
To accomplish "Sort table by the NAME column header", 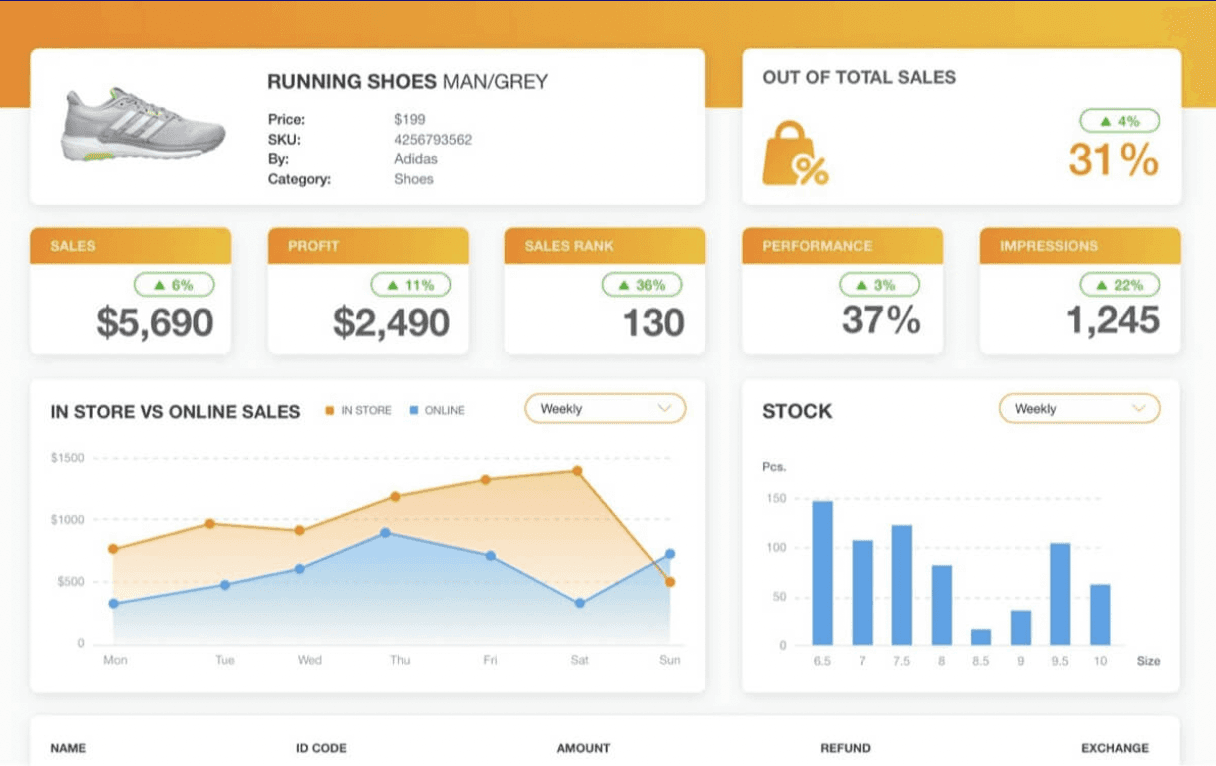I will (68, 748).
